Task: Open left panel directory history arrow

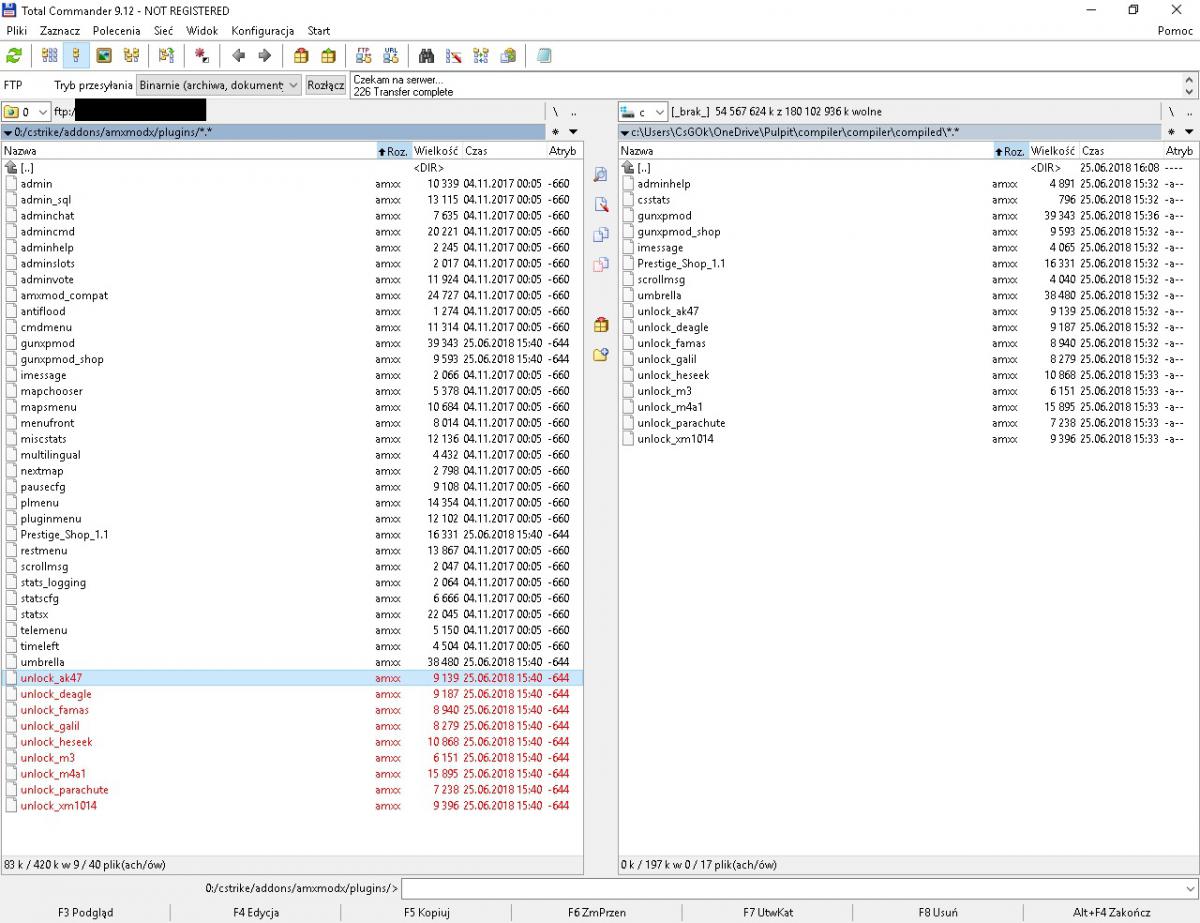Action: click(x=573, y=132)
